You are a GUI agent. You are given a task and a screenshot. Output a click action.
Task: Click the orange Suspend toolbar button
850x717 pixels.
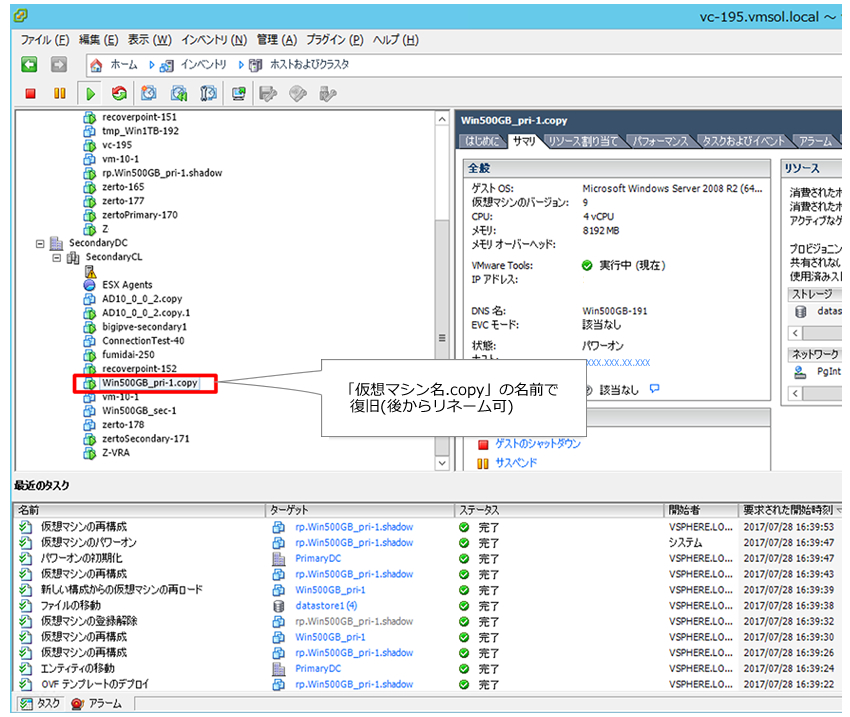click(60, 93)
